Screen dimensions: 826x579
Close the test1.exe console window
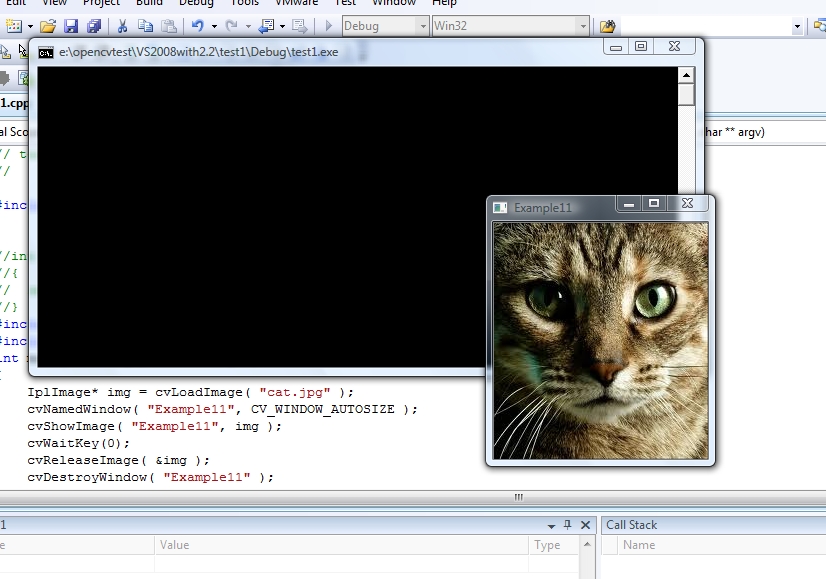pyautogui.click(x=675, y=47)
